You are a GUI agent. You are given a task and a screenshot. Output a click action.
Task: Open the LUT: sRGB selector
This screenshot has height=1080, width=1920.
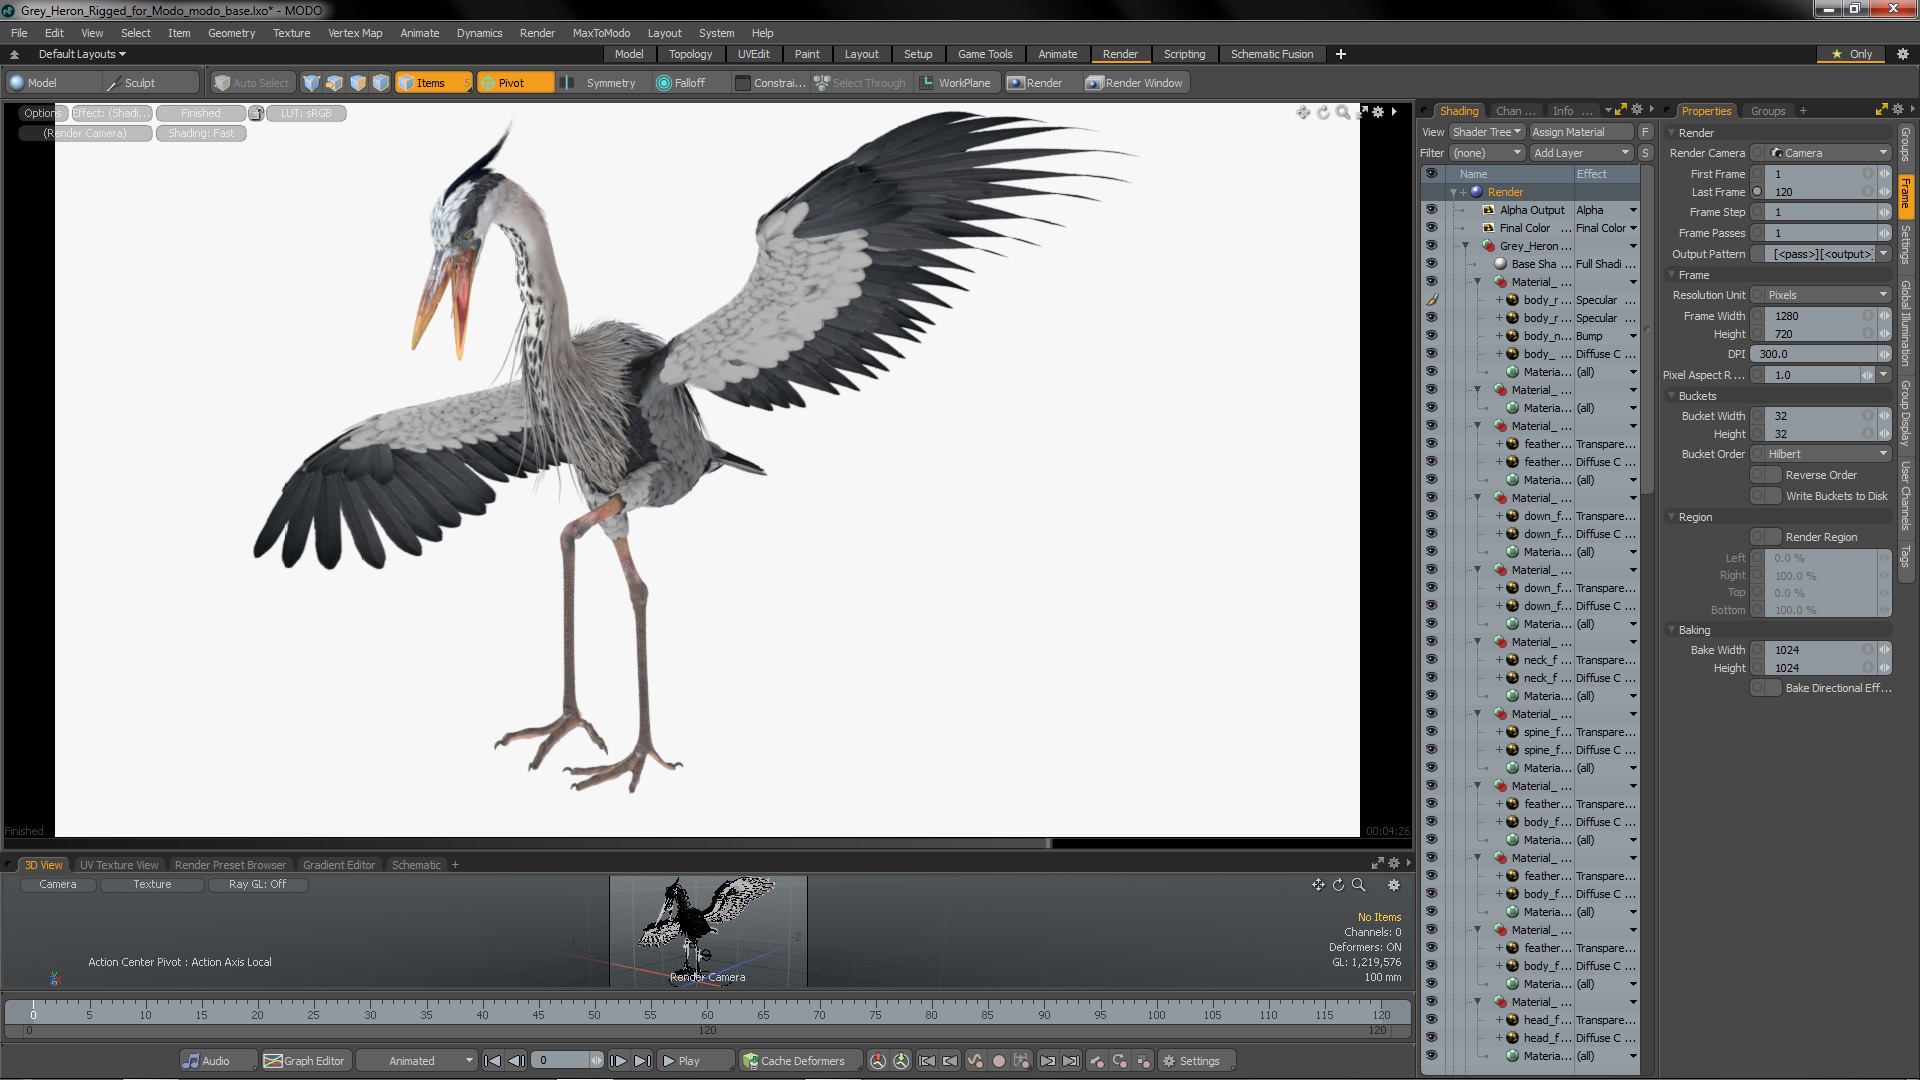(x=306, y=113)
